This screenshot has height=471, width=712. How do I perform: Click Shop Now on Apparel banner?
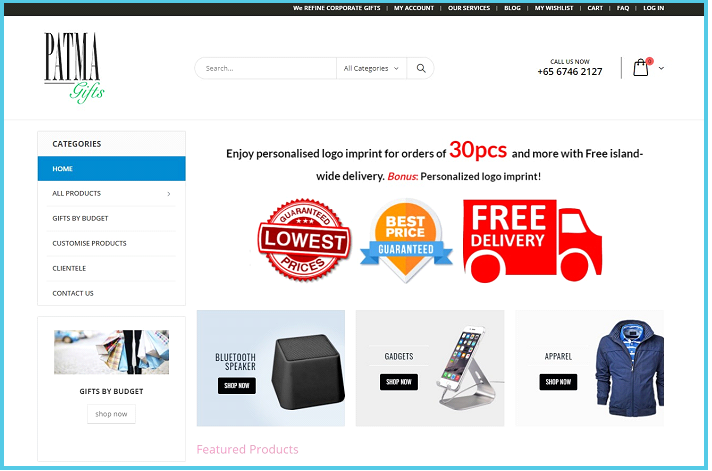(558, 382)
